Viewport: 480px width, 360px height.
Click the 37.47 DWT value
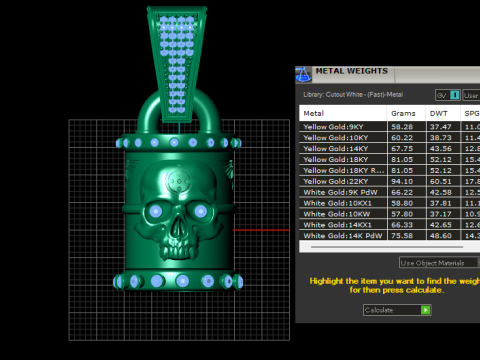coord(440,127)
